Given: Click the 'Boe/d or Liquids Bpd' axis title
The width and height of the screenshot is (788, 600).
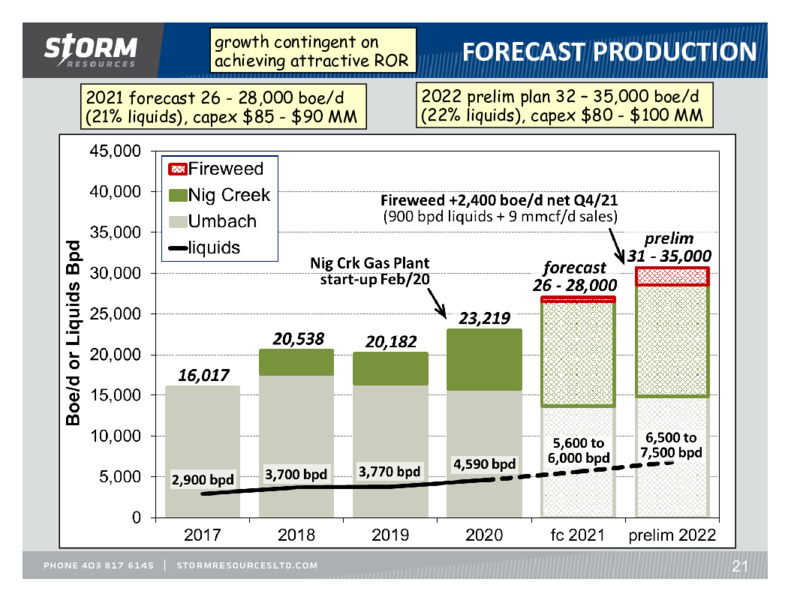Looking at the screenshot, I should [x=73, y=333].
